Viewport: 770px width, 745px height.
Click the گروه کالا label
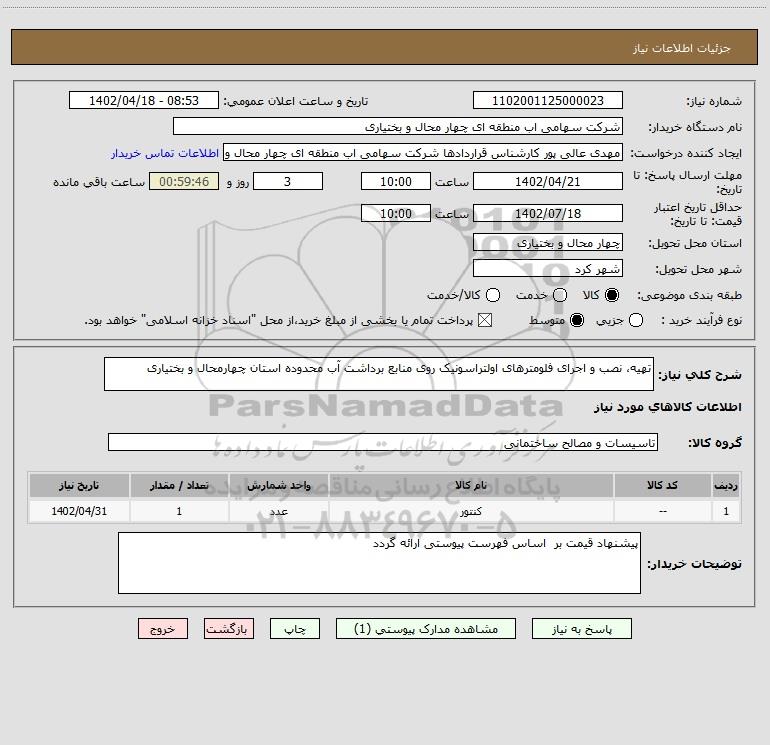(x=715, y=443)
